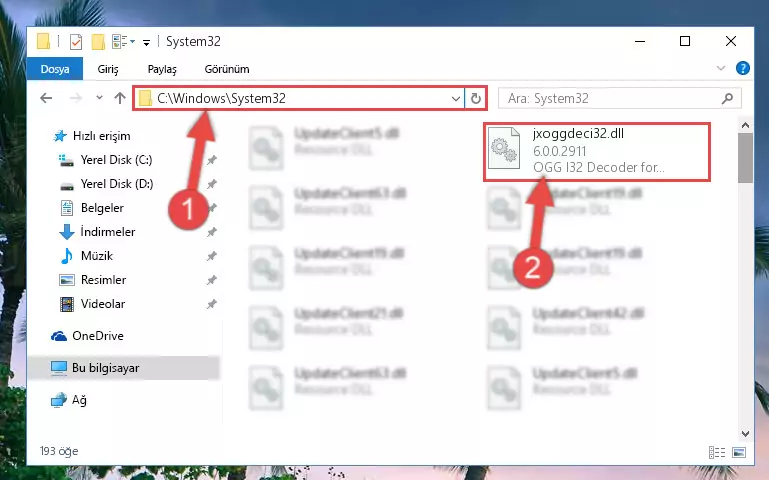The width and height of the screenshot is (769, 480).
Task: Click the Videolar film icon
Action: point(67,304)
